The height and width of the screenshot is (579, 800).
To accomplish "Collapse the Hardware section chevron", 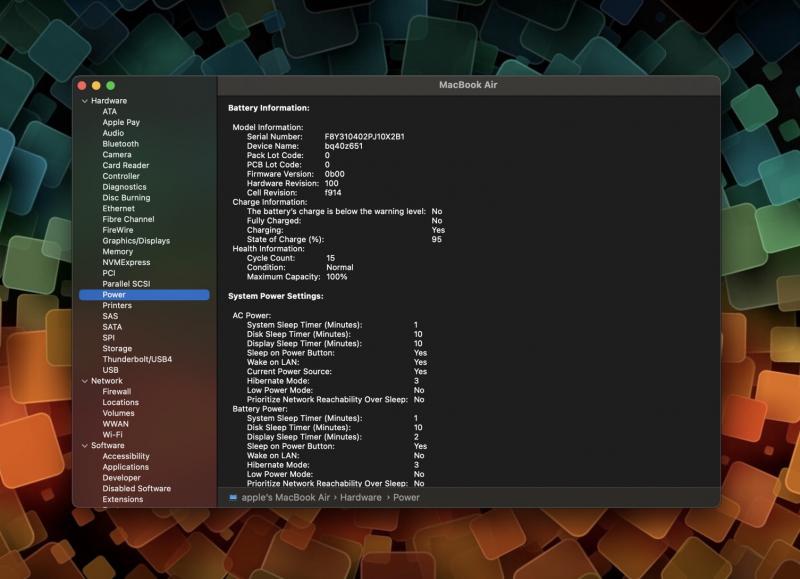I will tap(85, 101).
